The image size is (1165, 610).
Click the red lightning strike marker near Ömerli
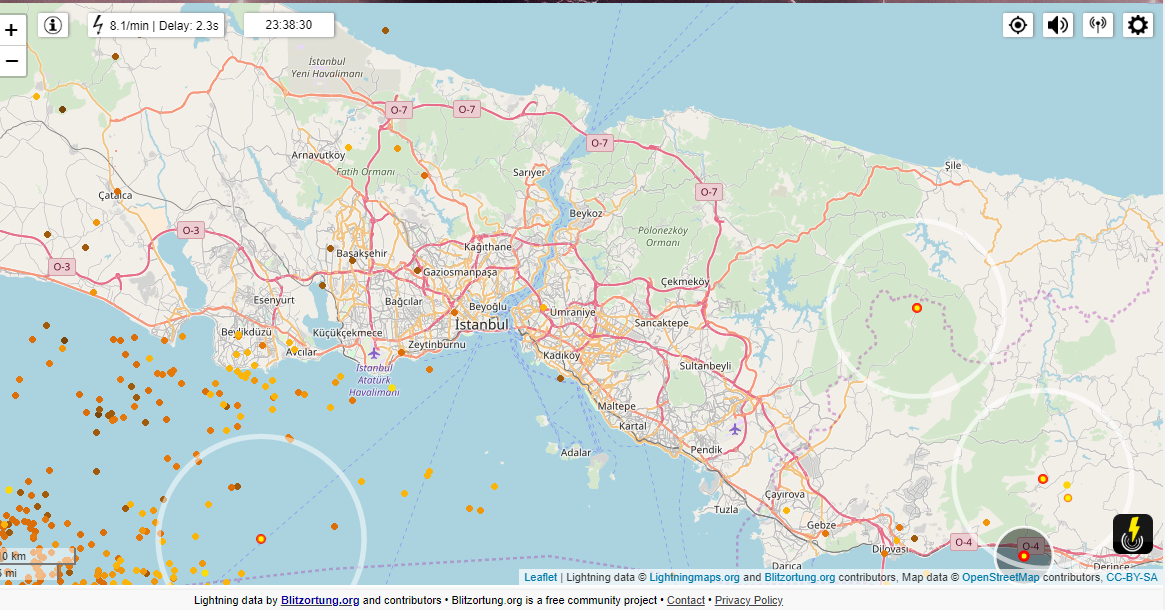click(916, 308)
